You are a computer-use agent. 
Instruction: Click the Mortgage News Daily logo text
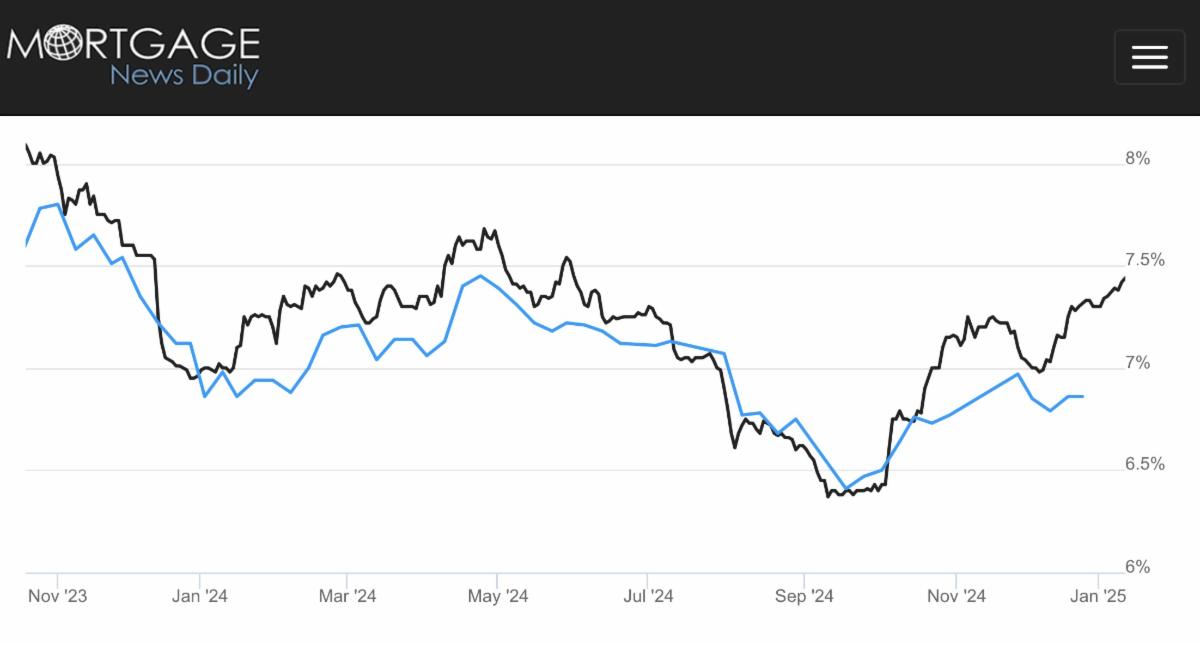(x=134, y=45)
